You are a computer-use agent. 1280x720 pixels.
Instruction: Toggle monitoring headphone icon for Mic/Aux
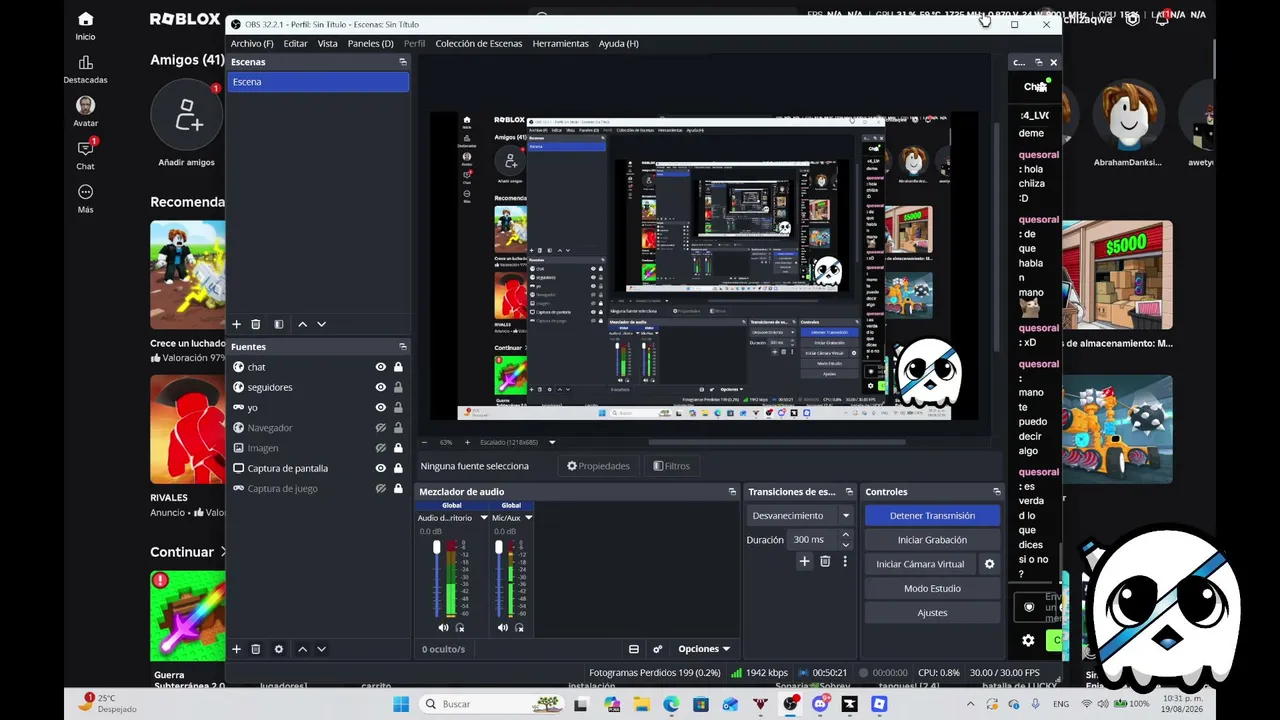tap(519, 628)
